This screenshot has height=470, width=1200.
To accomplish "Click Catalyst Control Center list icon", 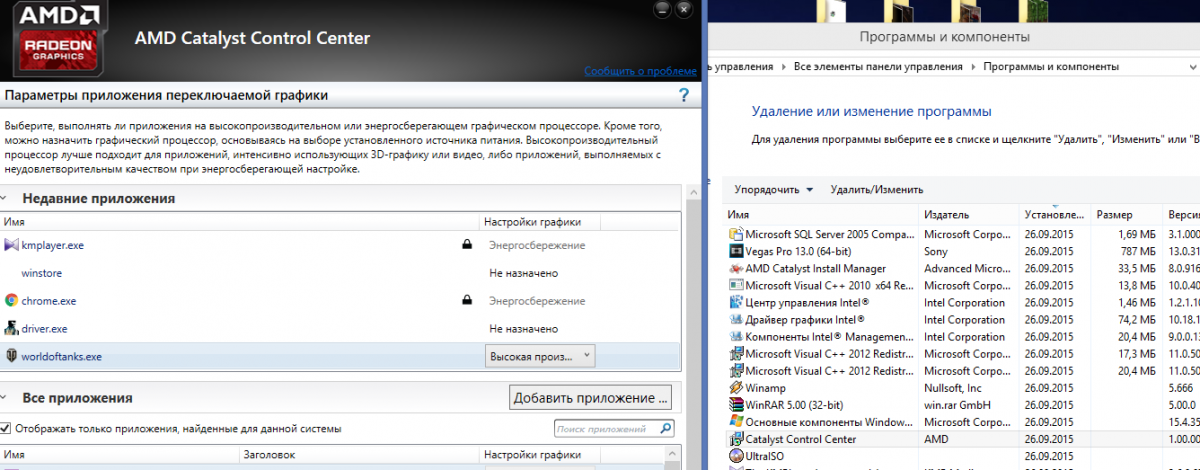I will (x=736, y=438).
